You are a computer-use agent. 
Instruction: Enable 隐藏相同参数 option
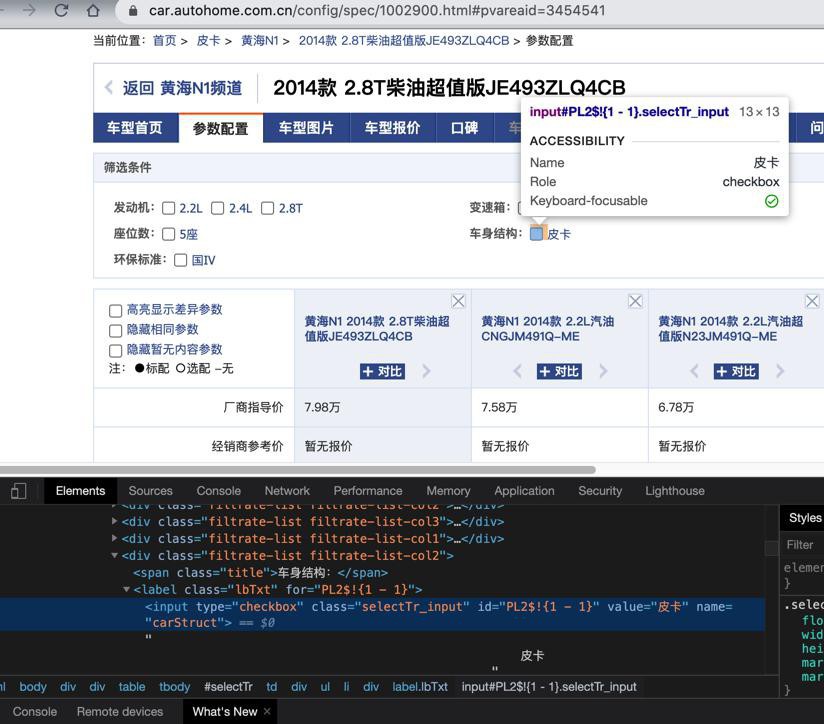116,330
